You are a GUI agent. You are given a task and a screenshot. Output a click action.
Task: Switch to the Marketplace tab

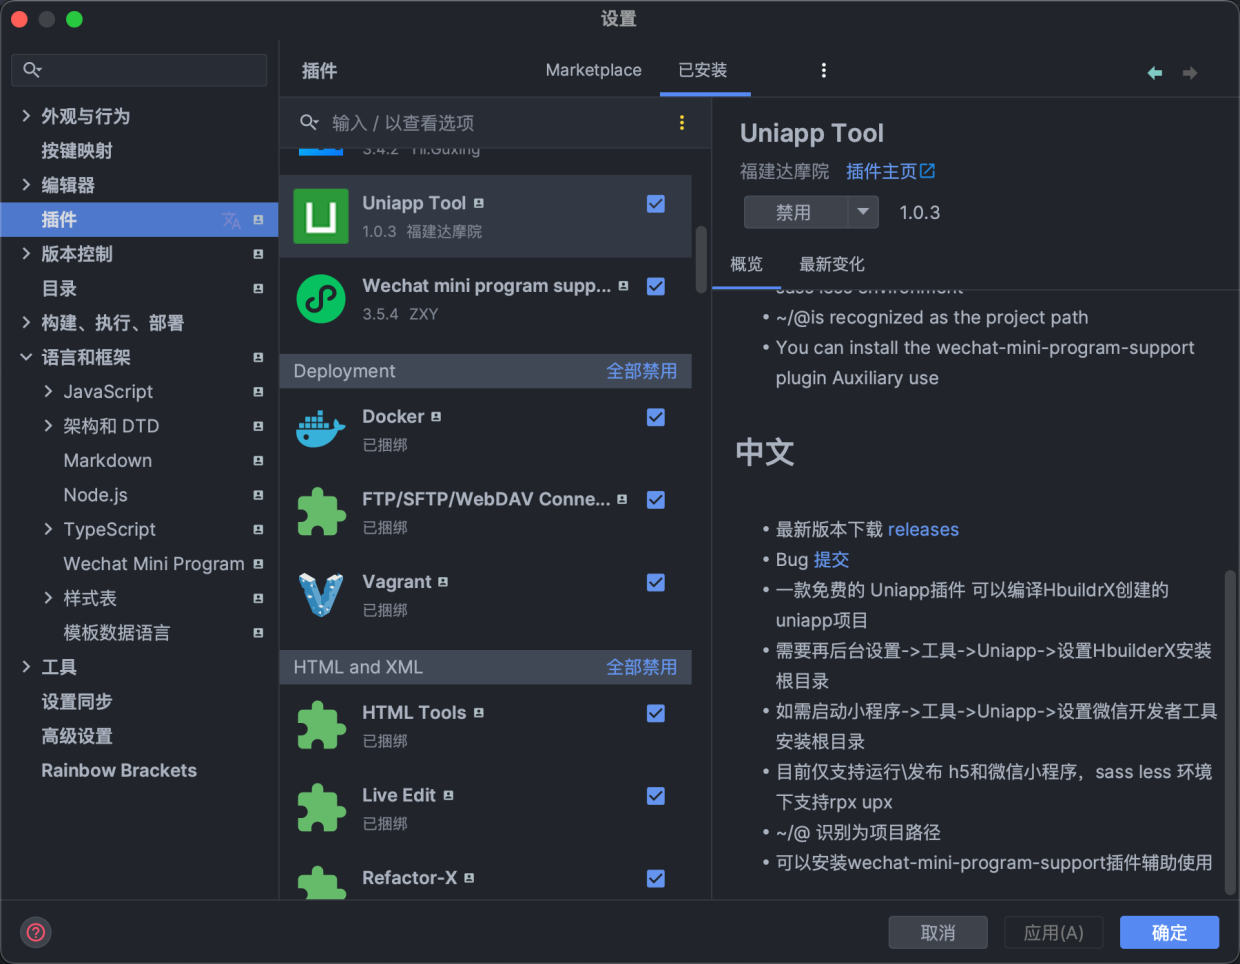pyautogui.click(x=594, y=70)
